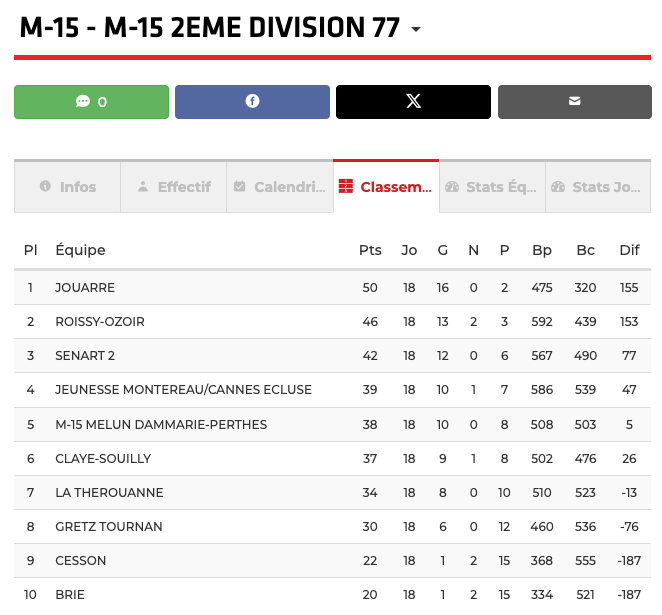Click the green comments share button
662x615 pixels.
click(x=91, y=102)
